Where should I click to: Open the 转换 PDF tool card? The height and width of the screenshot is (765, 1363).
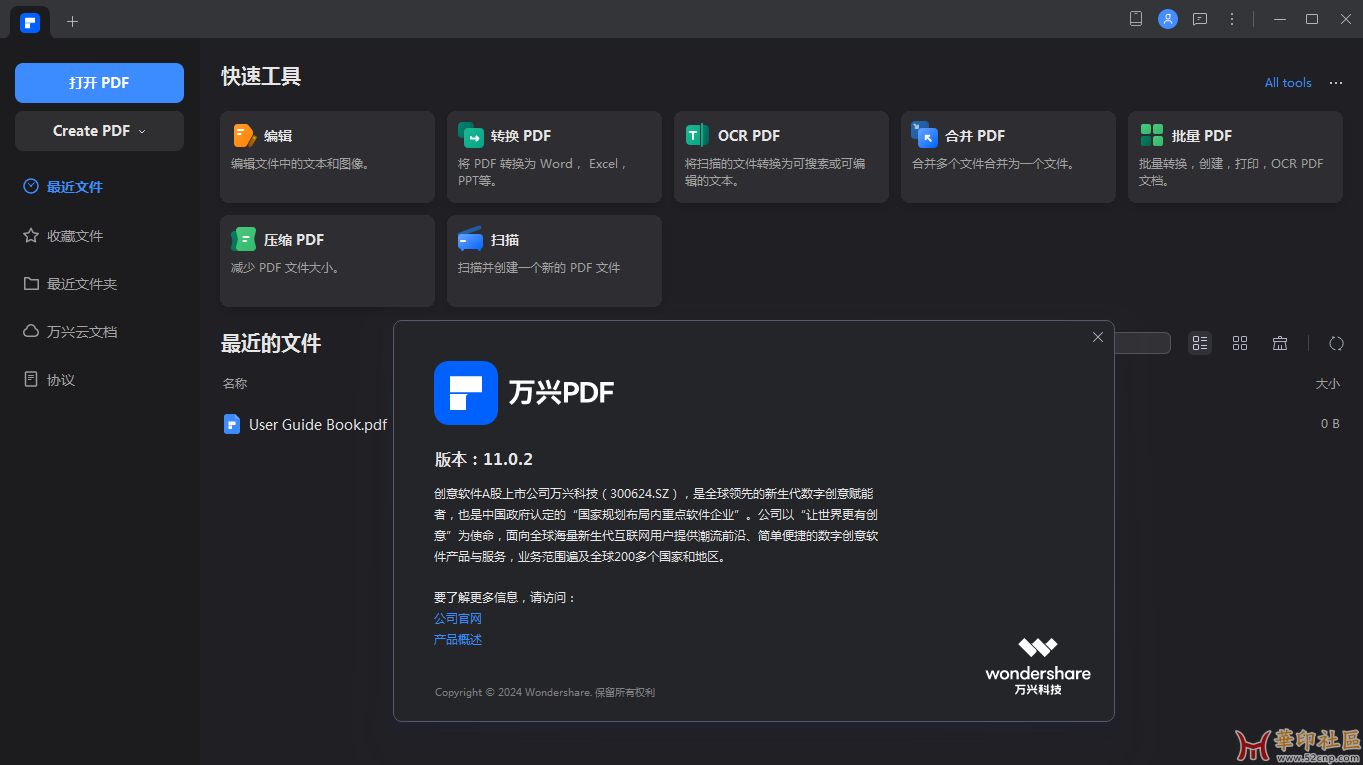click(554, 157)
